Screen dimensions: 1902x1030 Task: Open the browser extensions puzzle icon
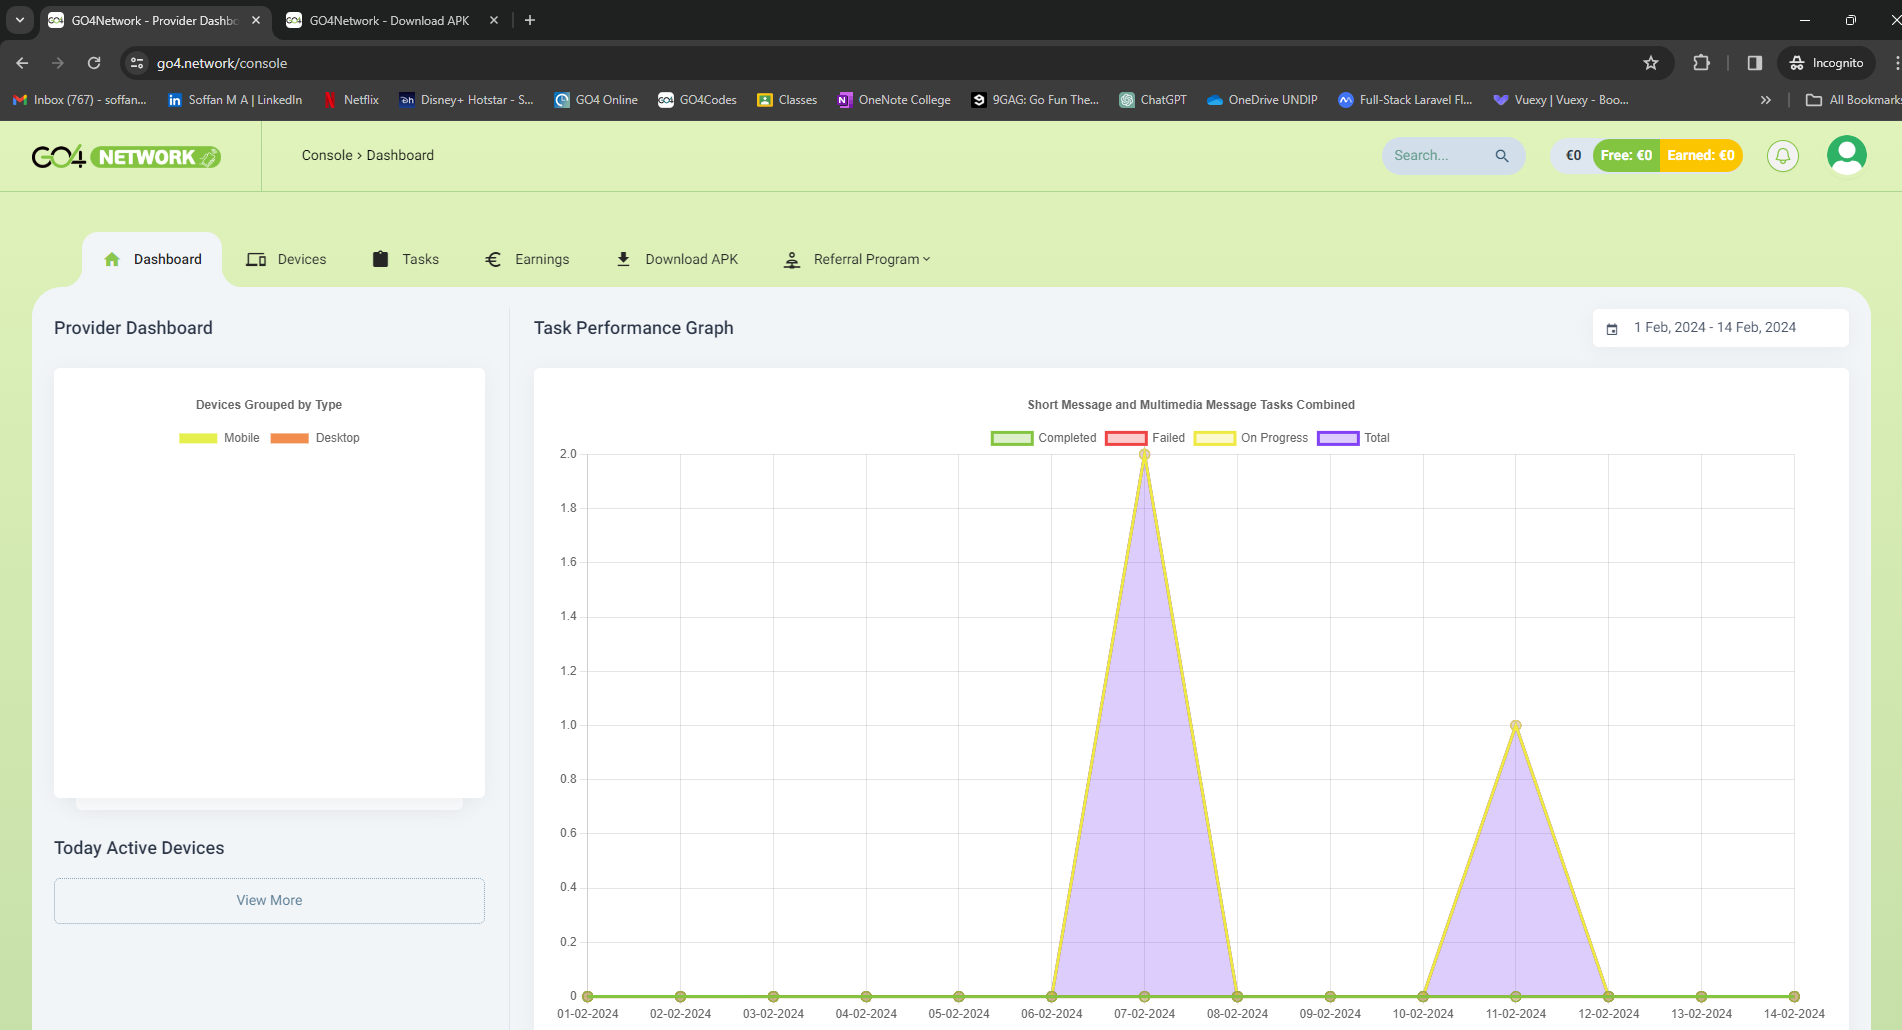(x=1701, y=63)
